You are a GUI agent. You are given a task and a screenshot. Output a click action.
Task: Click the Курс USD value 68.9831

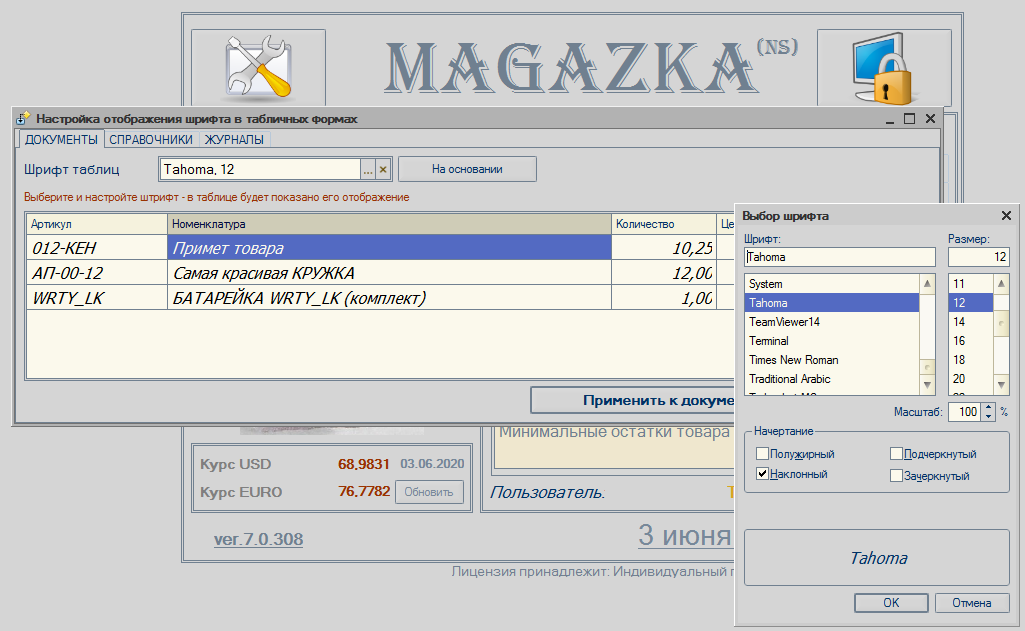[x=363, y=464]
